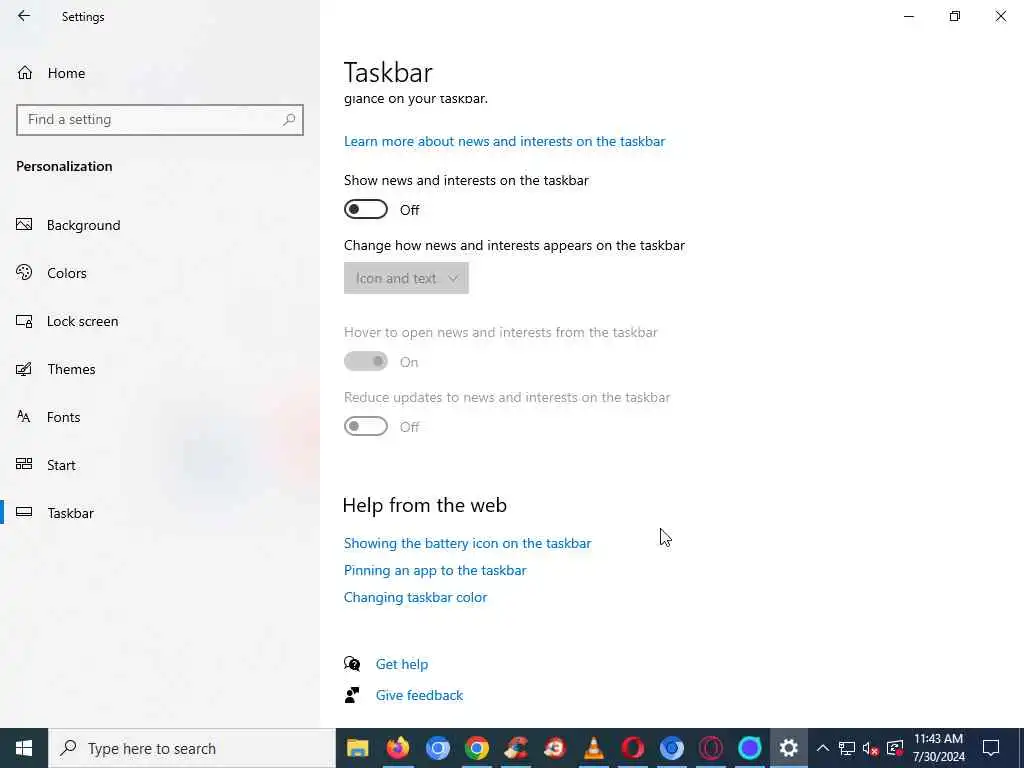The height and width of the screenshot is (768, 1024).
Task: Click the Give feedback link
Action: tap(419, 695)
